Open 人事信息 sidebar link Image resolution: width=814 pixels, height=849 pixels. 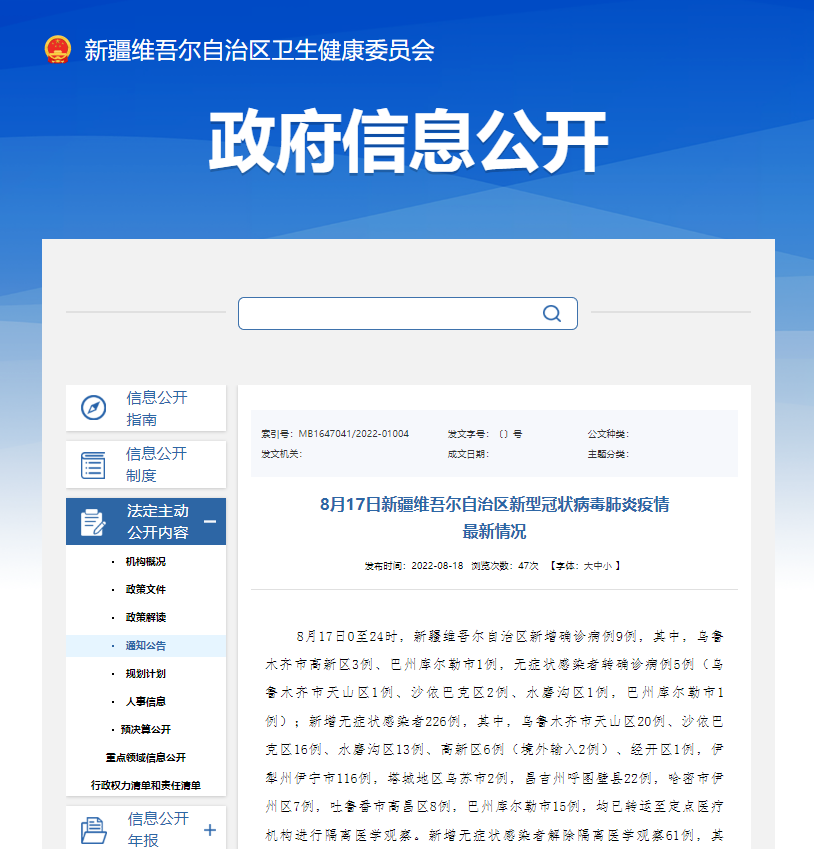click(146, 702)
